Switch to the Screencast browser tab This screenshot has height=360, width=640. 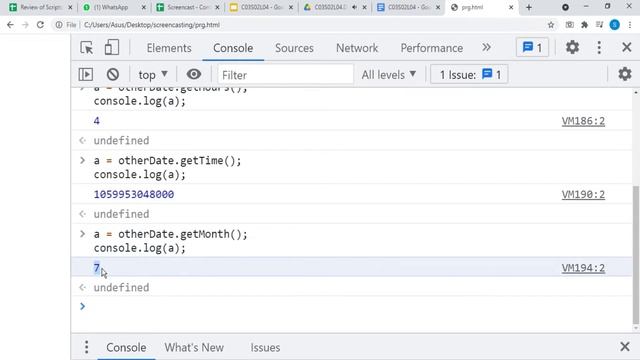pos(188,7)
